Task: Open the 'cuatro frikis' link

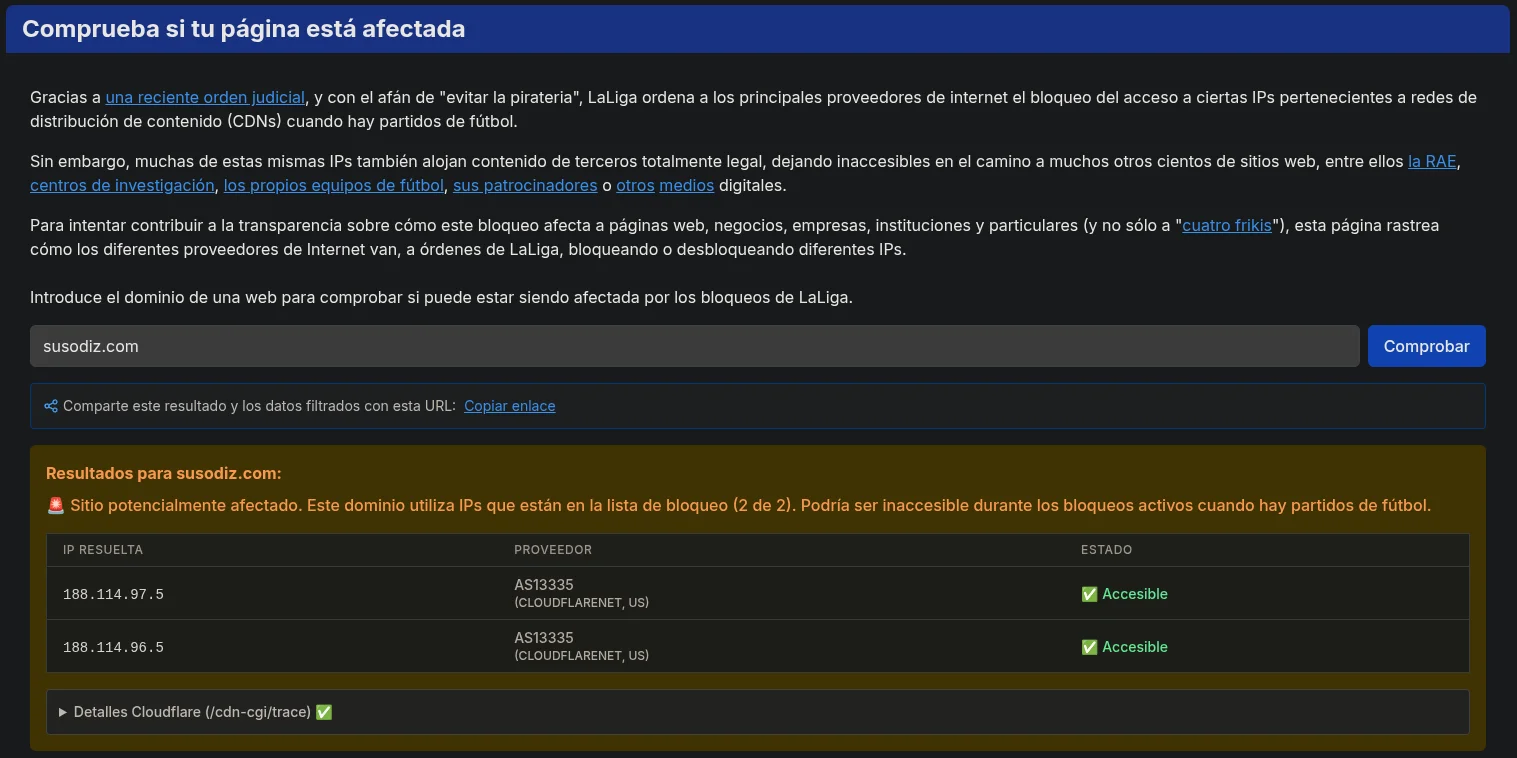Action: 1227,225
